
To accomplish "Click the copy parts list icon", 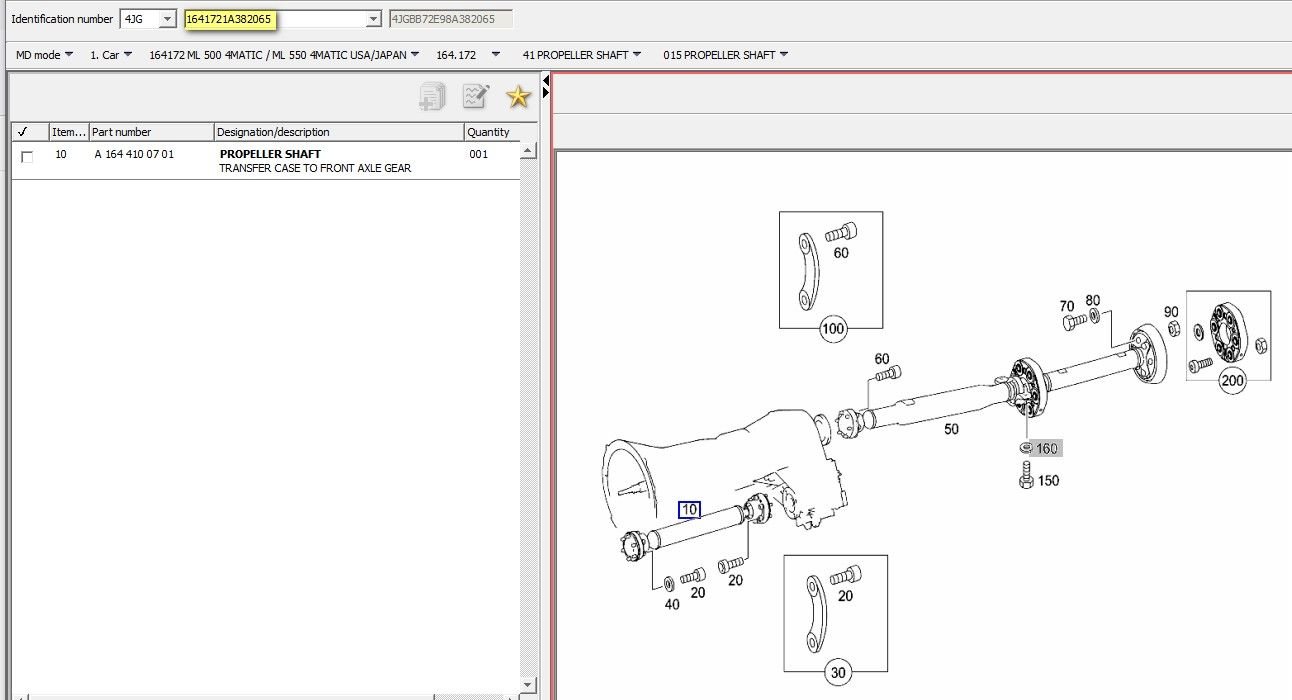I will point(430,95).
